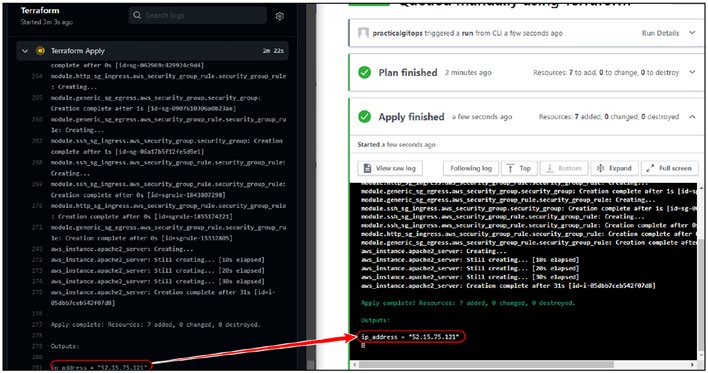Click search logs input field

[197, 15]
